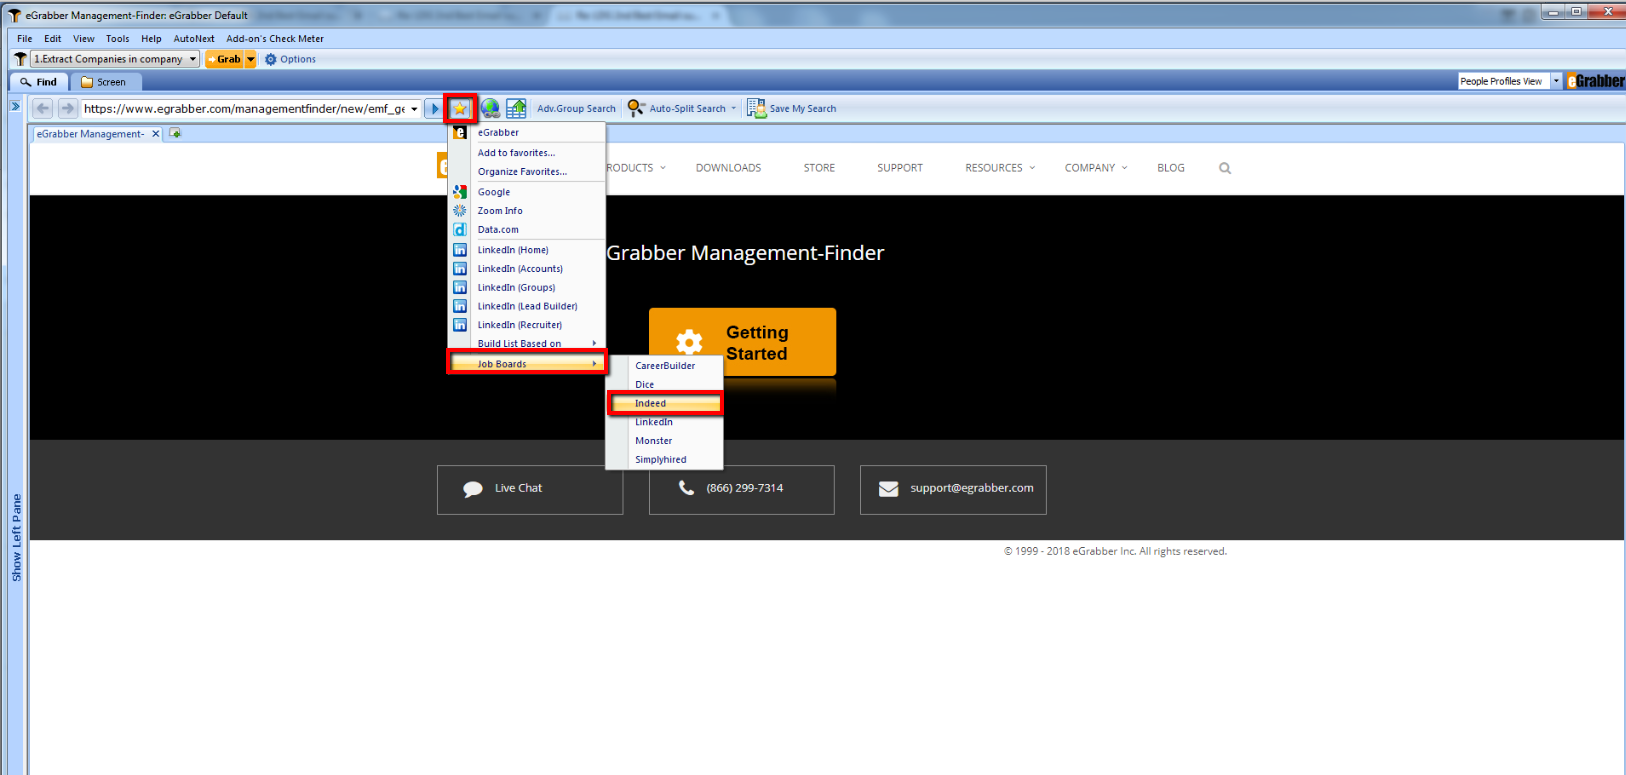Click Adv.Group Search
Screen dimensions: 1626x775
tap(576, 108)
